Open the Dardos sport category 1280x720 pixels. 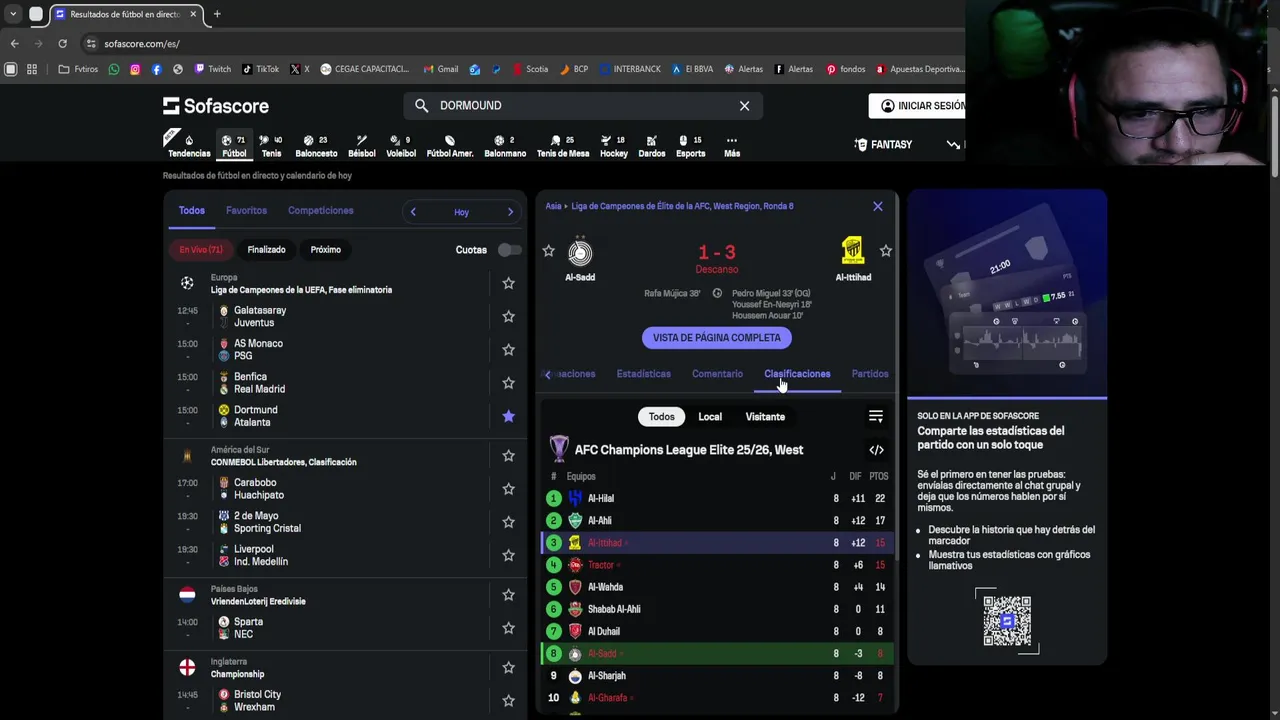coord(651,146)
